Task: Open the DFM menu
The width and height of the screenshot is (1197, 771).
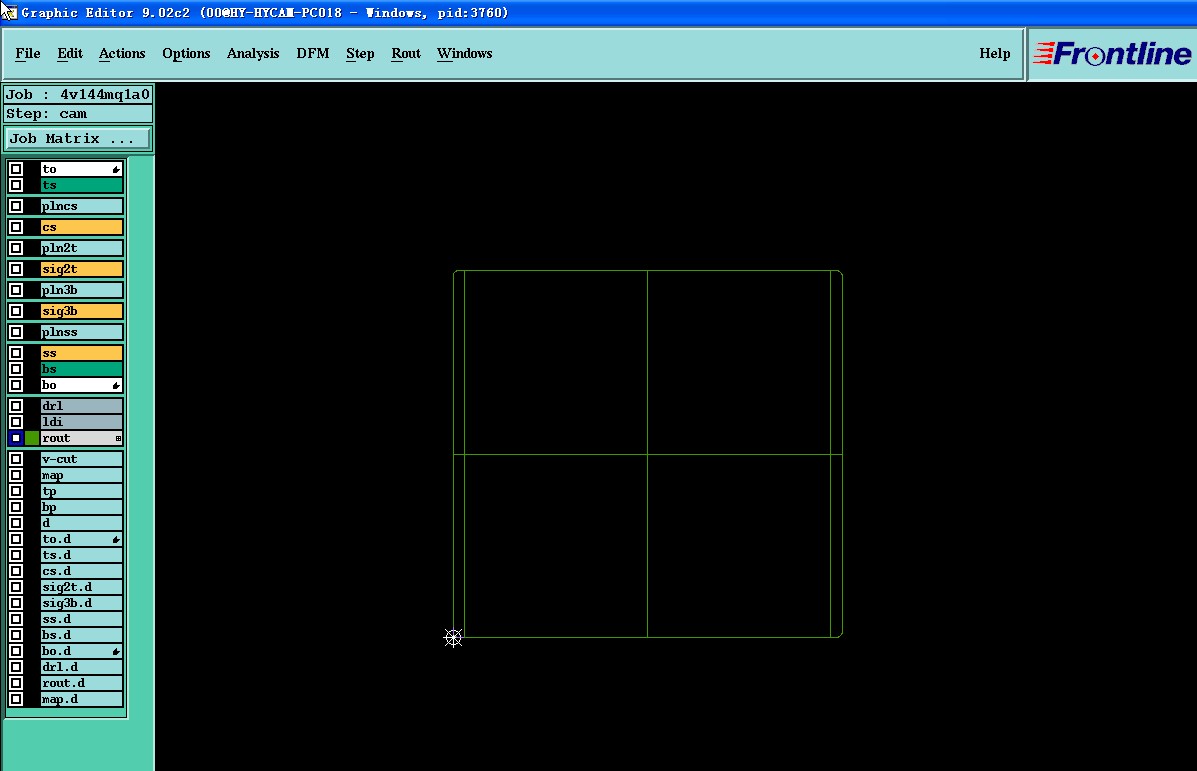Action: tap(313, 53)
